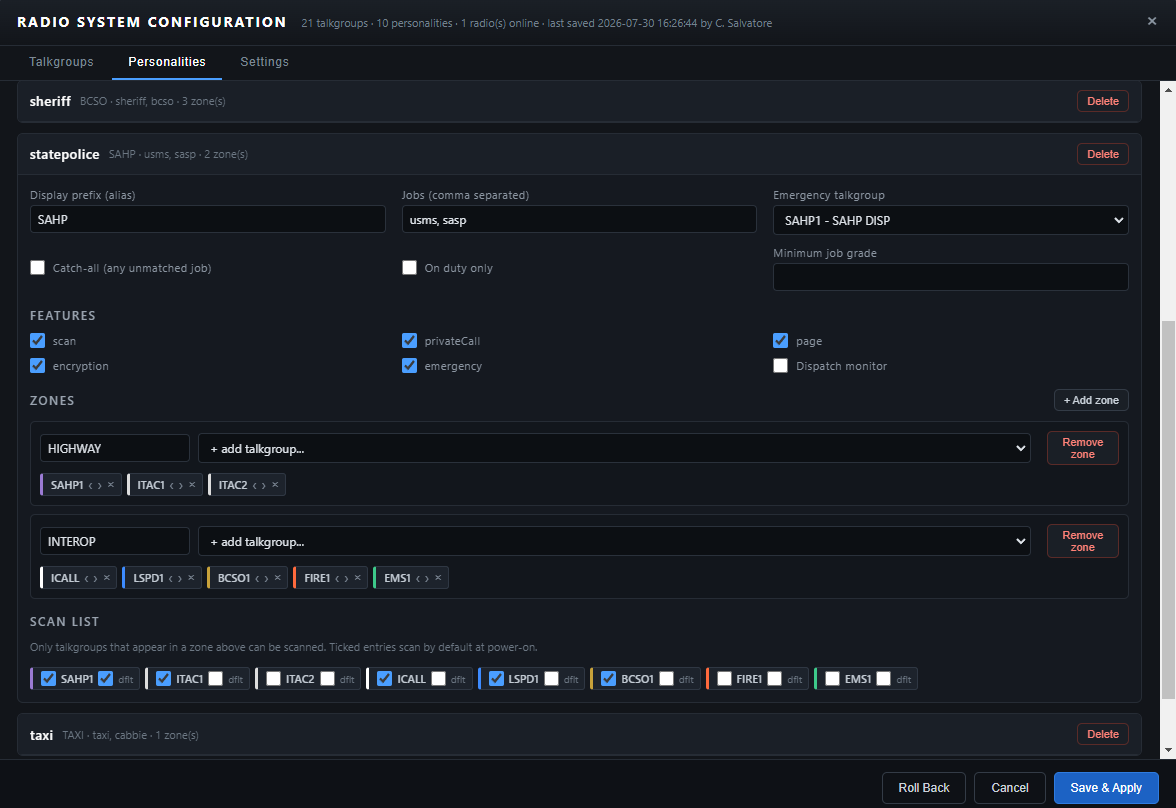
Task: Expand the sheriff personality row
Action: pos(579,101)
